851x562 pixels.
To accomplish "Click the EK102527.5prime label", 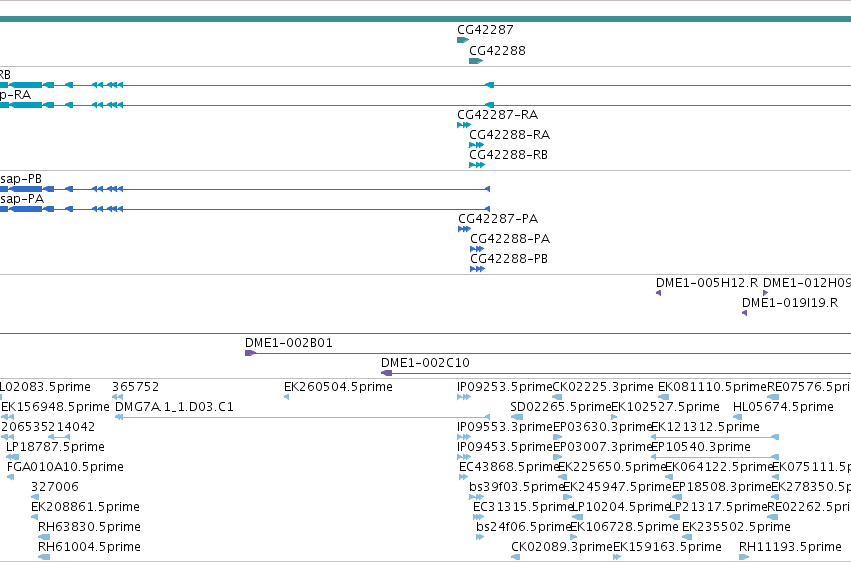I will tap(665, 407).
